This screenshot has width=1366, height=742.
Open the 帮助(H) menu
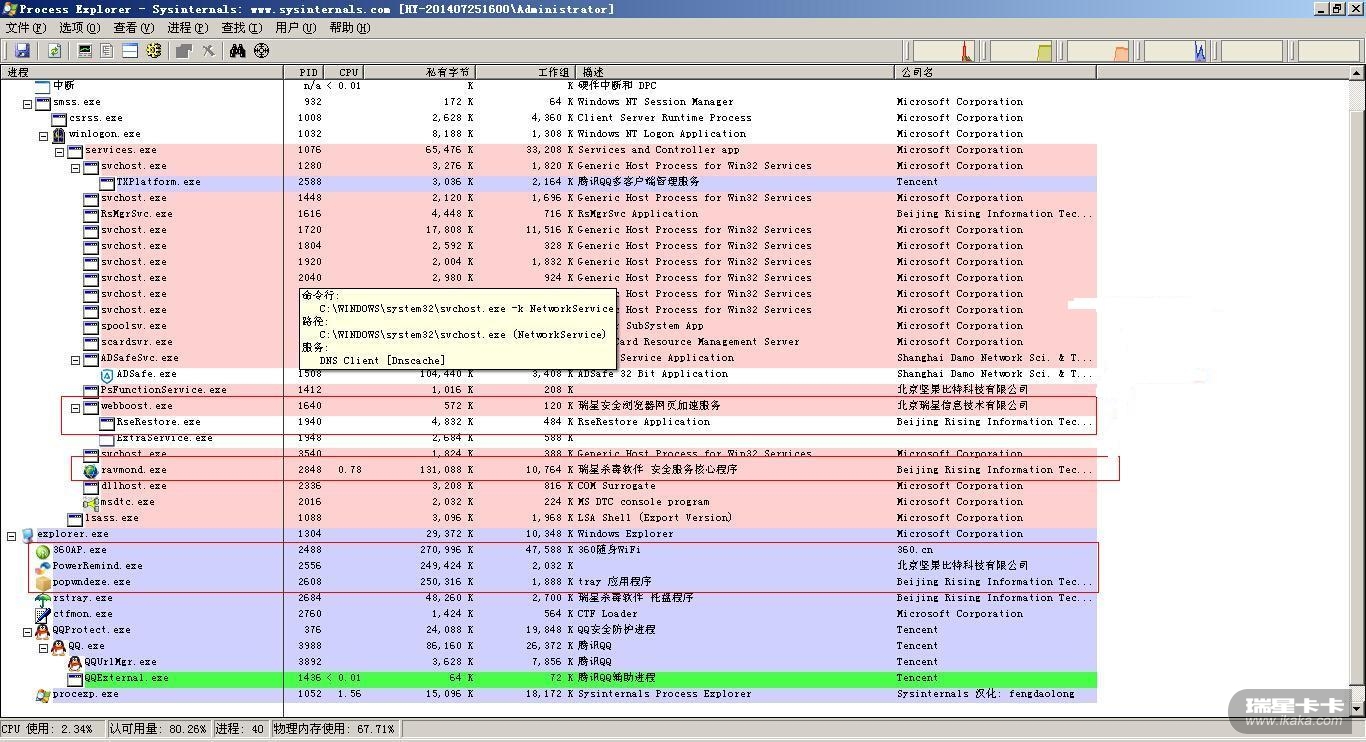349,28
